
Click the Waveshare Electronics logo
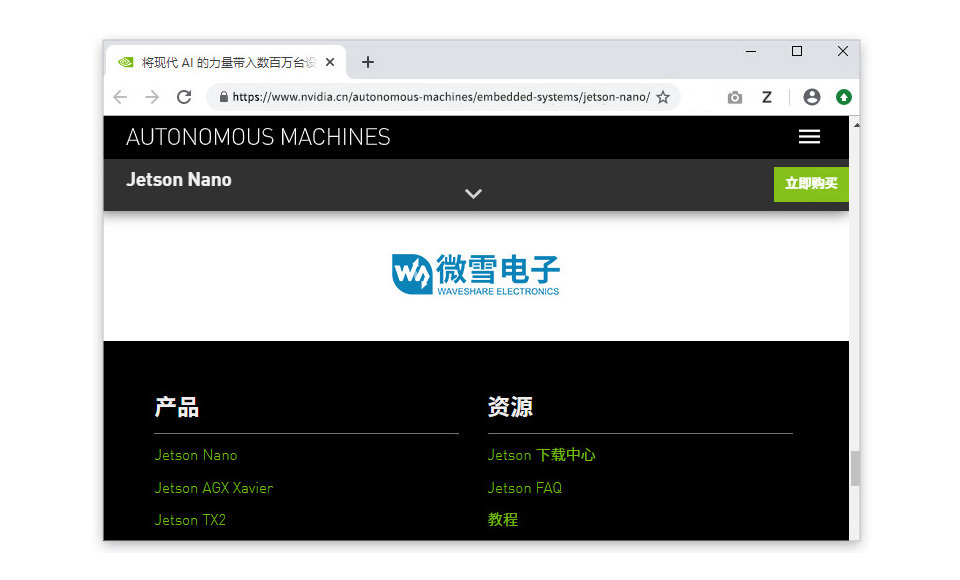(476, 274)
